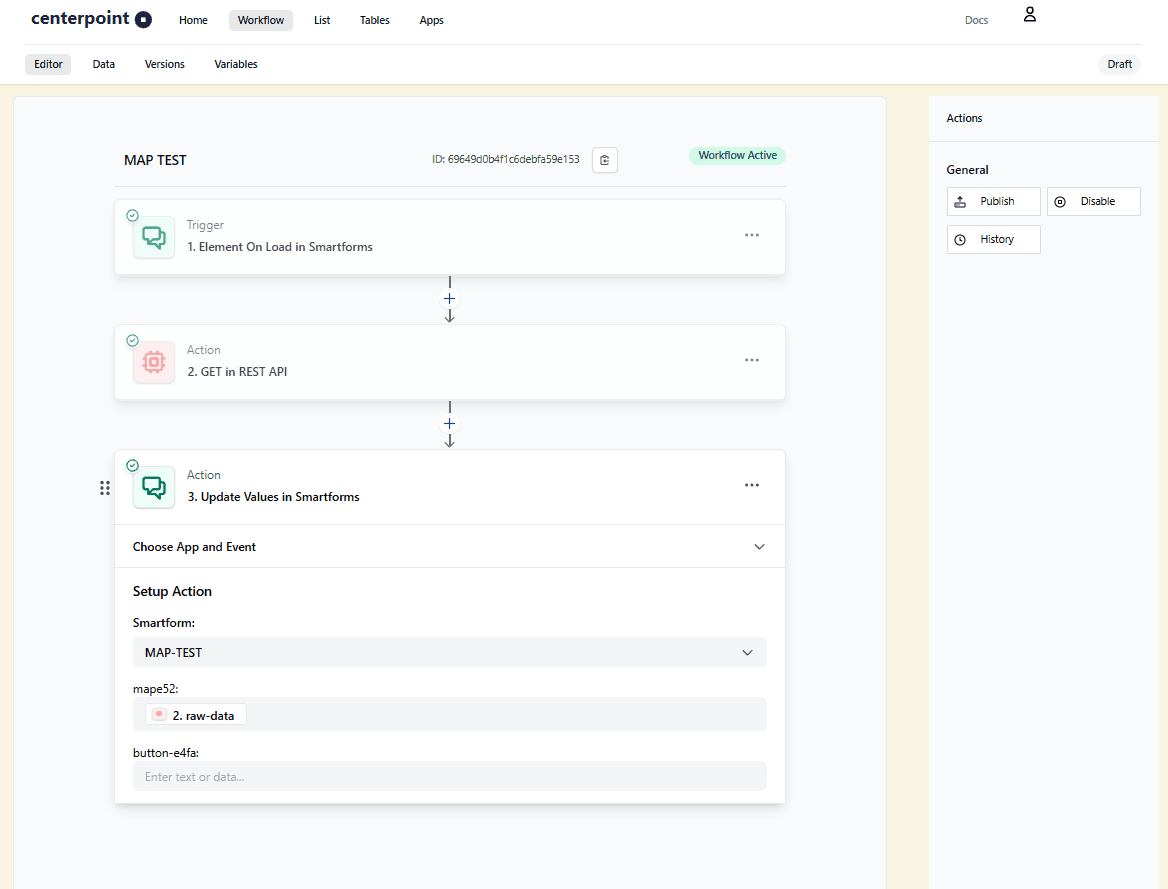Screen dimensions: 1168x889
Task: Switch to the Versions tab
Action: (165, 64)
